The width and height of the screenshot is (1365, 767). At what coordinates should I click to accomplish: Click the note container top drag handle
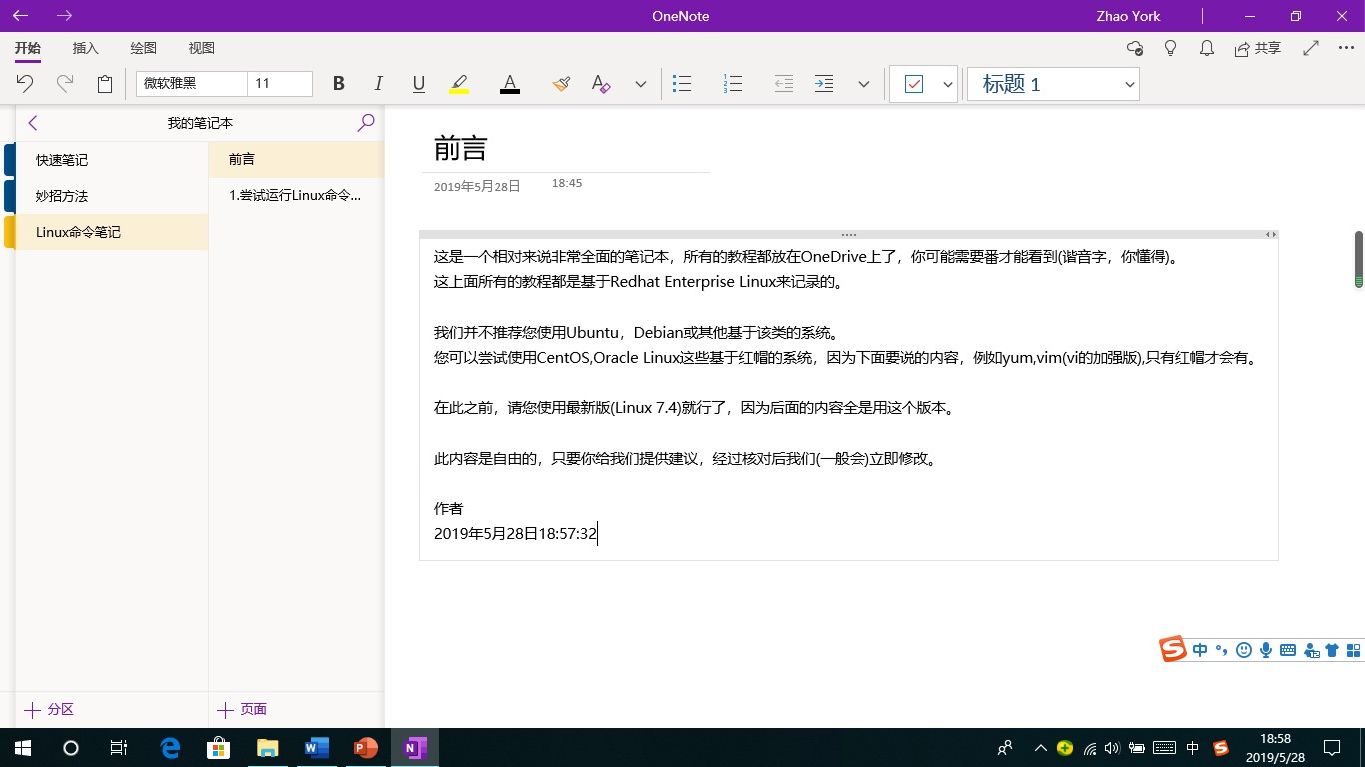point(849,234)
